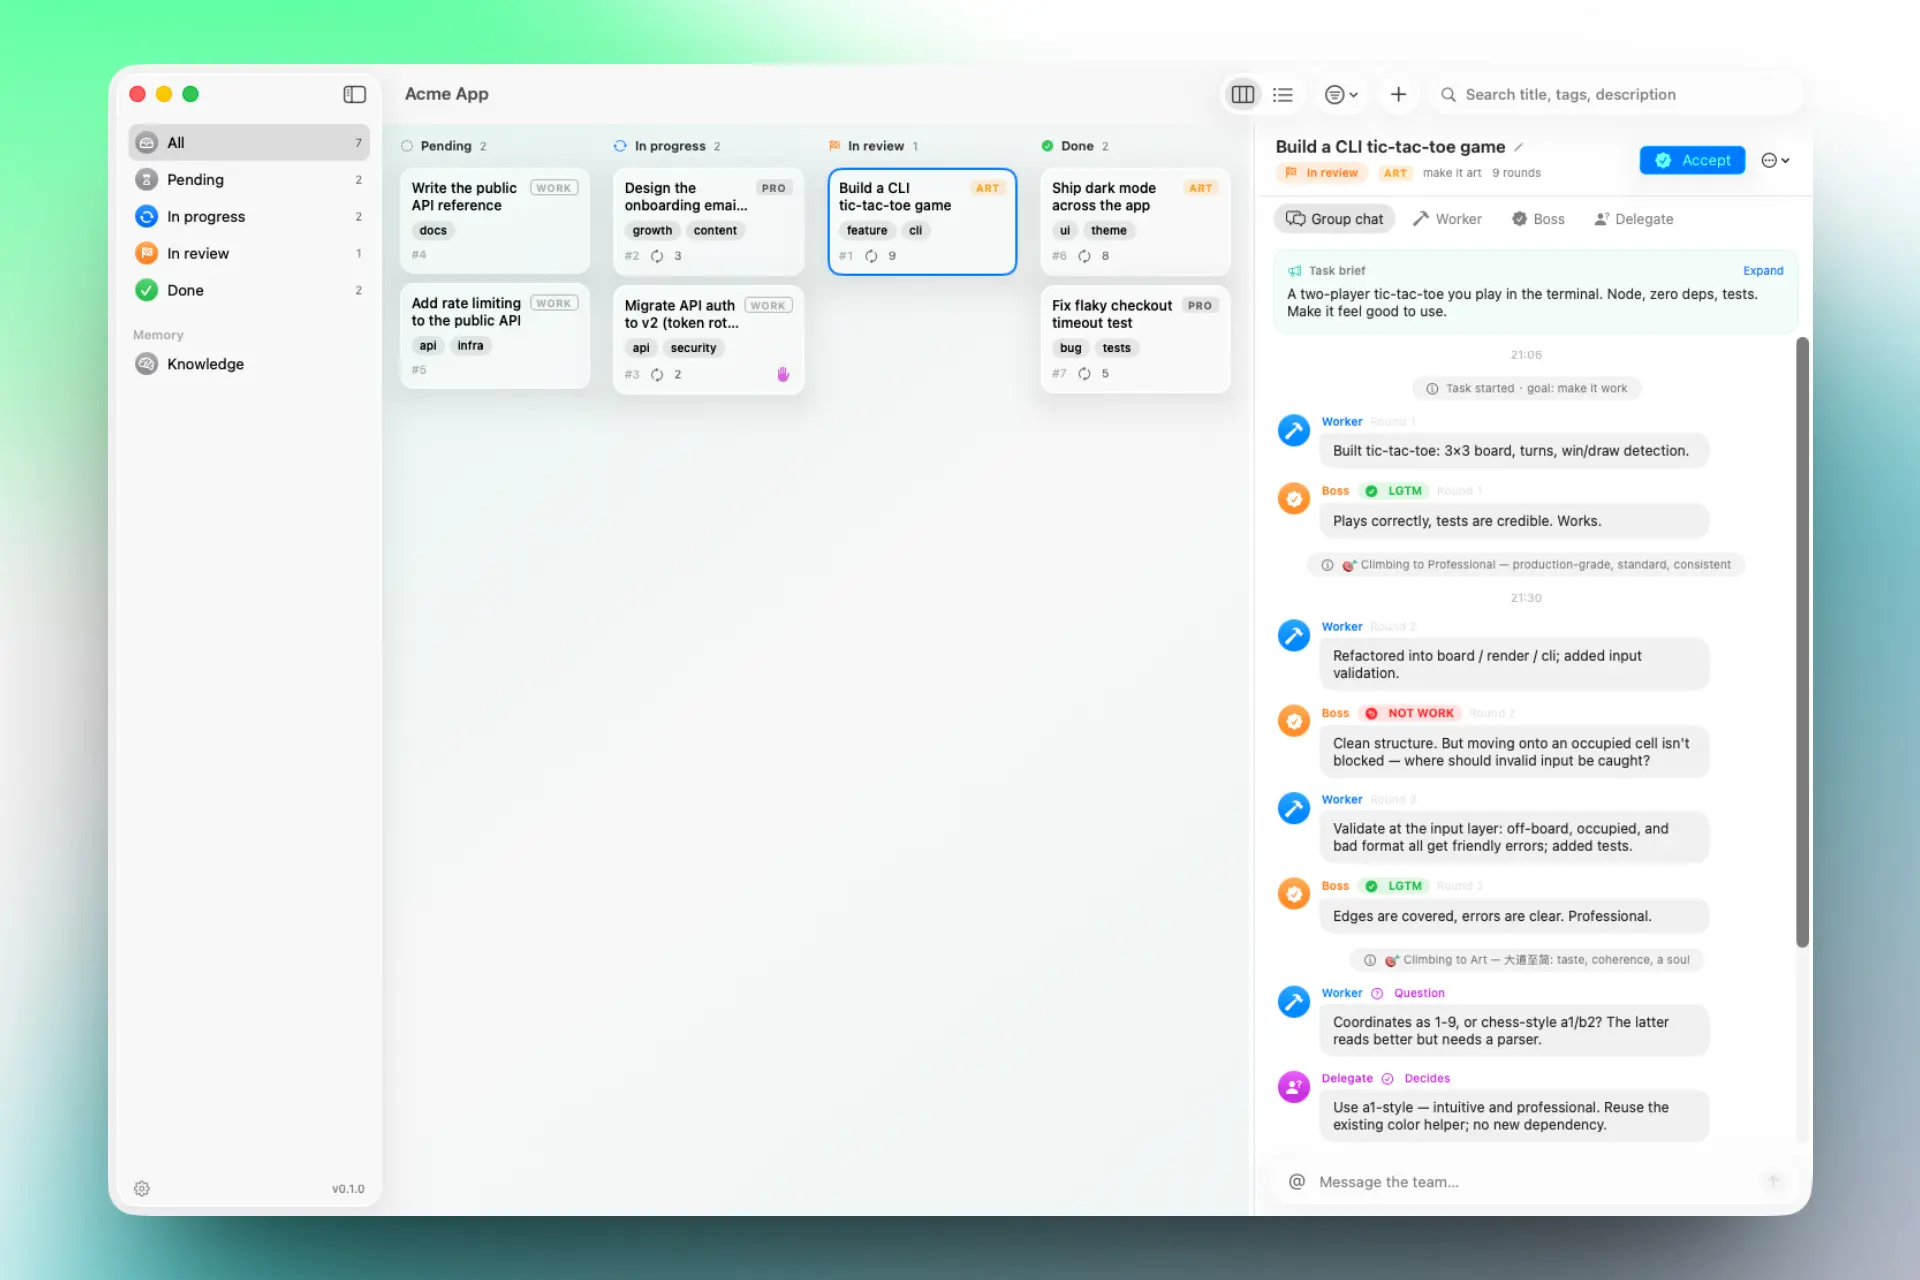Select Done filter in sidebar
1920x1280 pixels.
pos(249,290)
